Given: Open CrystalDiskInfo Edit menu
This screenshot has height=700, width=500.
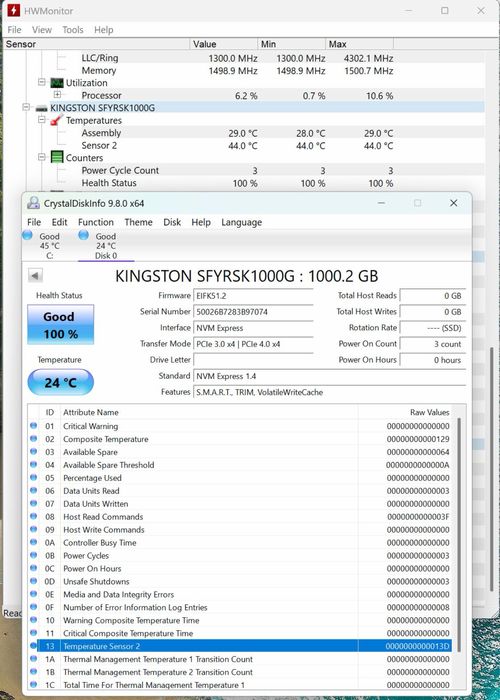Looking at the screenshot, I should (x=59, y=222).
